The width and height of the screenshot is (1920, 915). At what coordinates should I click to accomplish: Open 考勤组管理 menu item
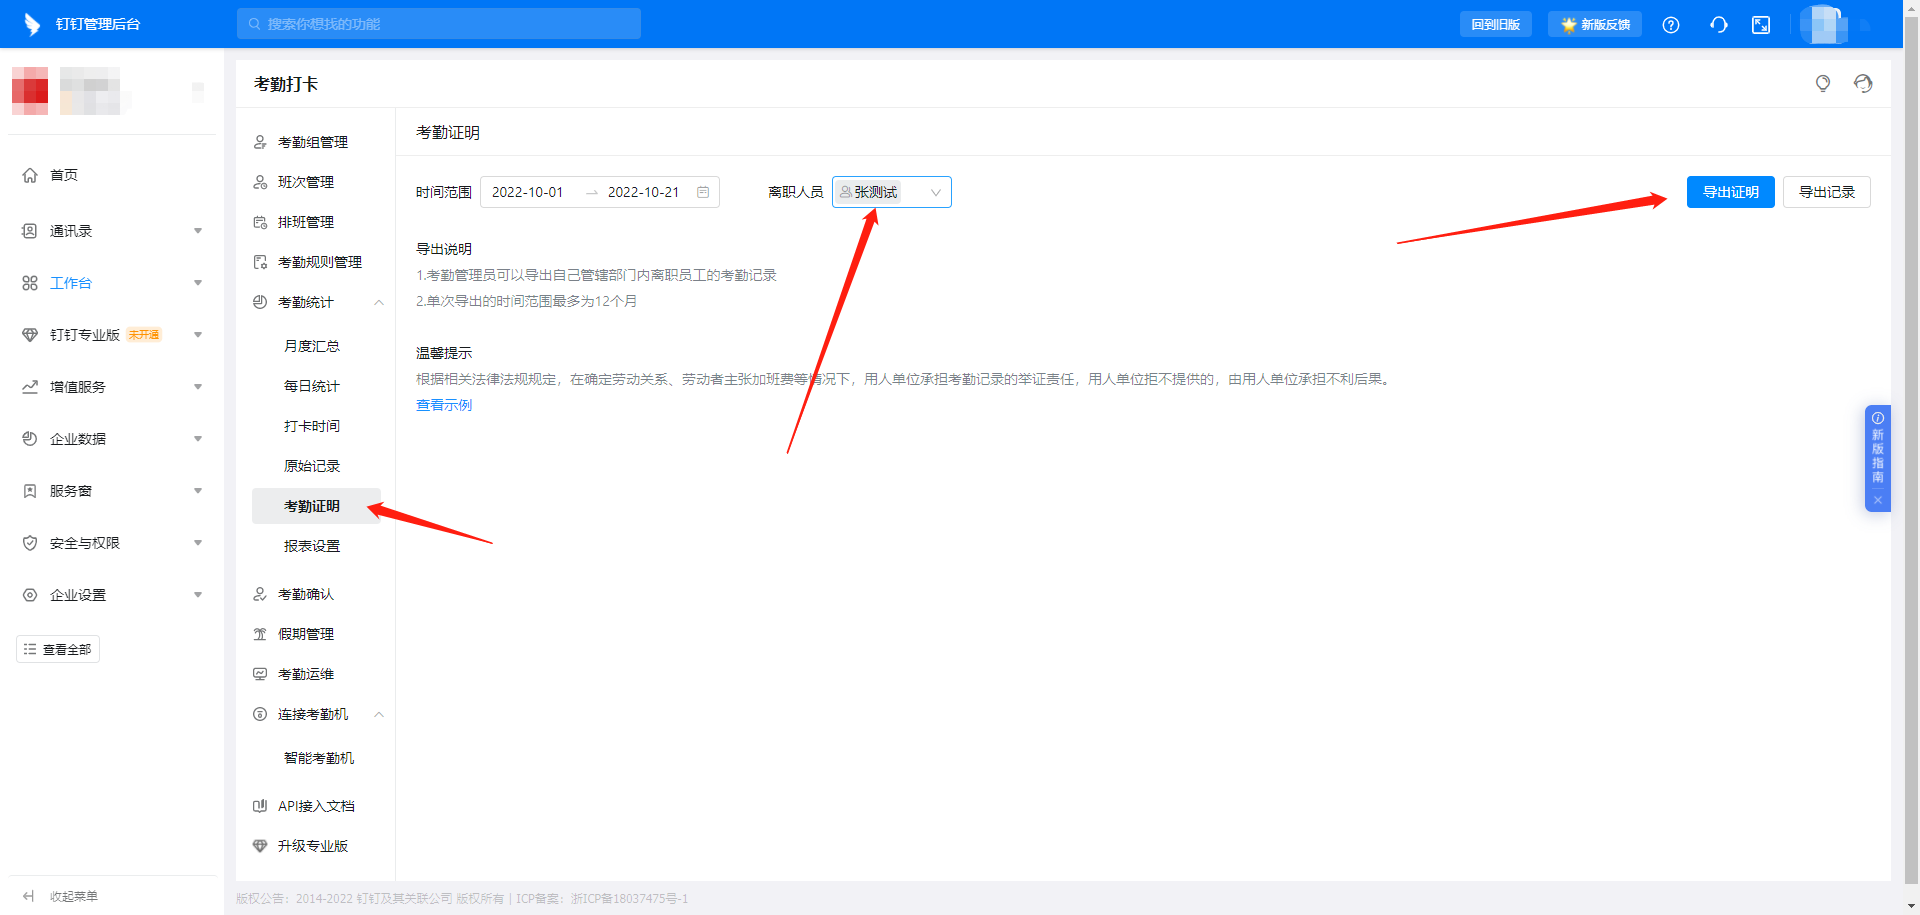tap(312, 142)
